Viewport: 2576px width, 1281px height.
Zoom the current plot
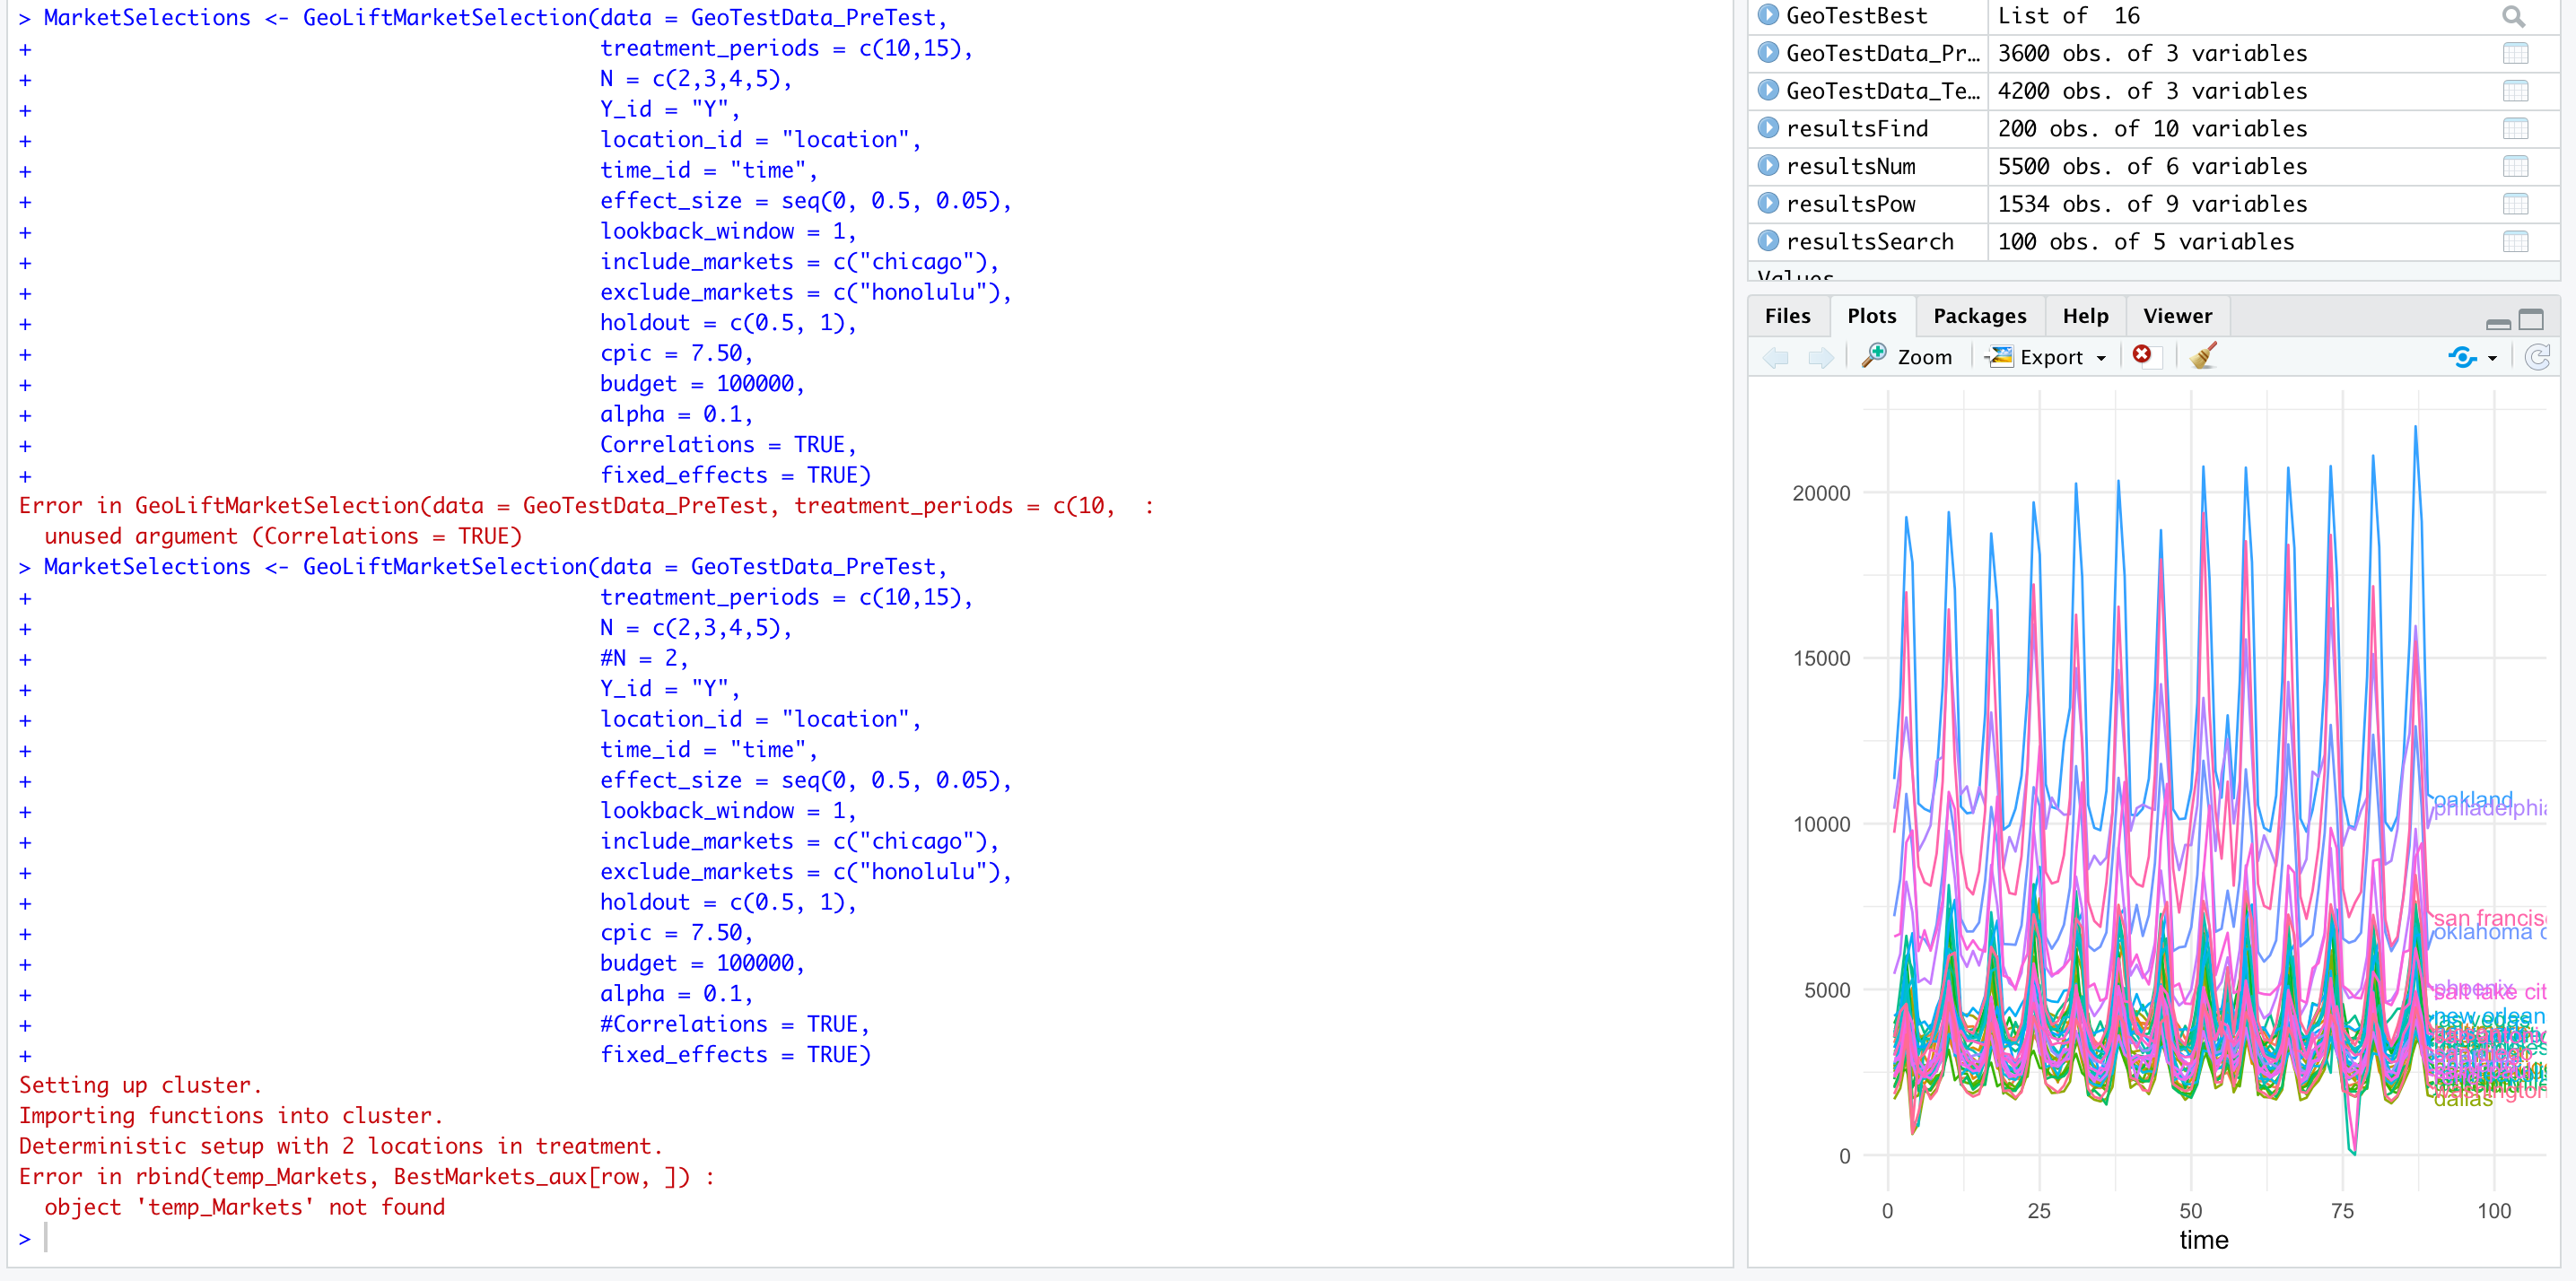1906,356
